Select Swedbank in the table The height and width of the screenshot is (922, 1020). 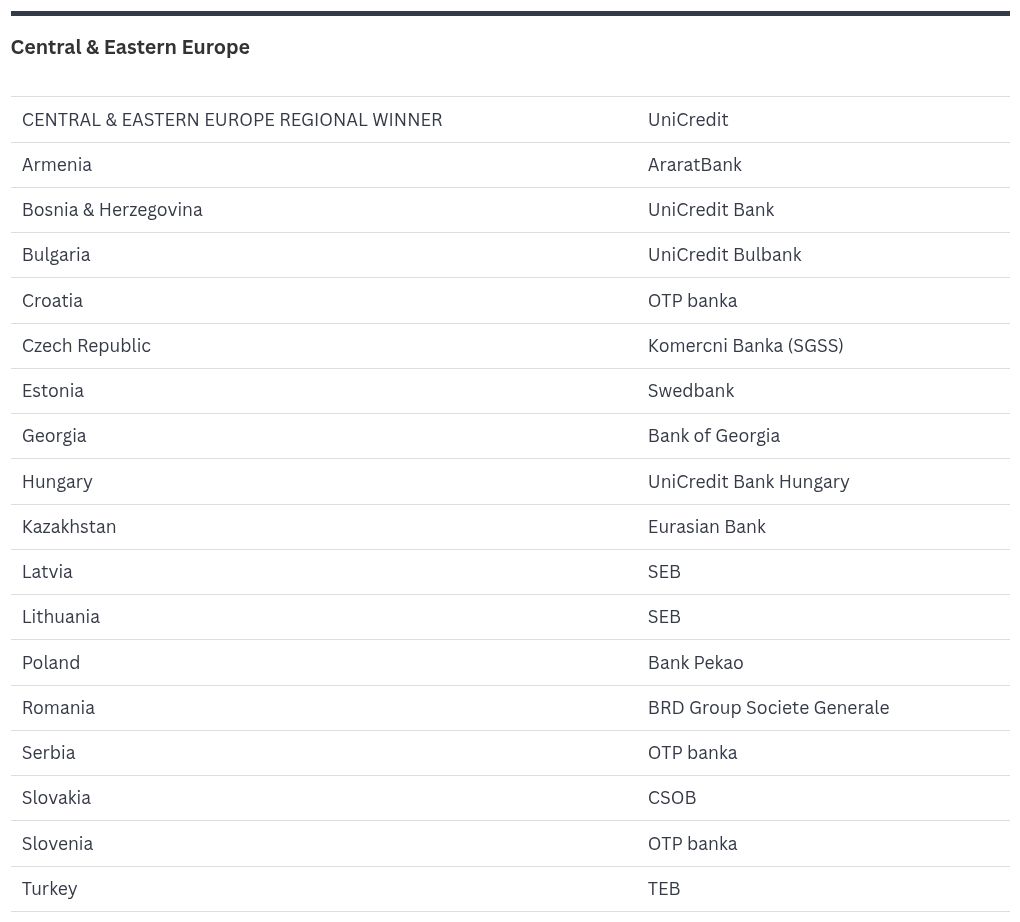point(691,390)
